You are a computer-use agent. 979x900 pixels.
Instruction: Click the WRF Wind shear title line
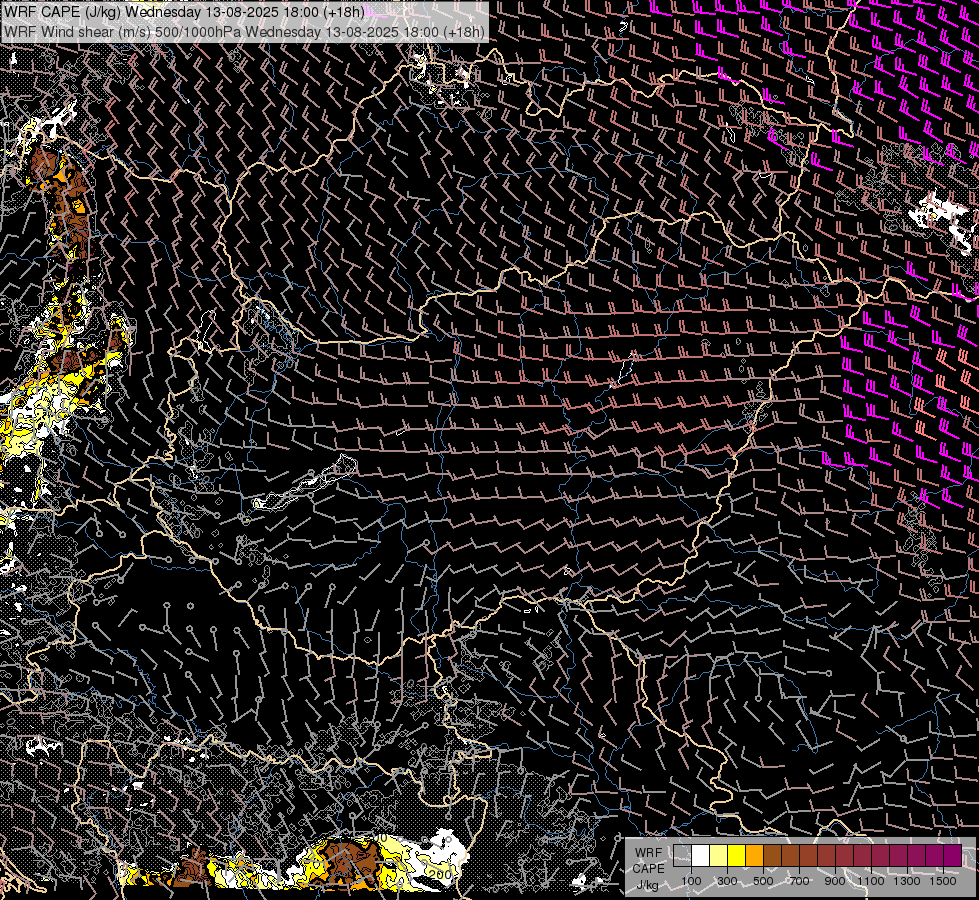(244, 32)
